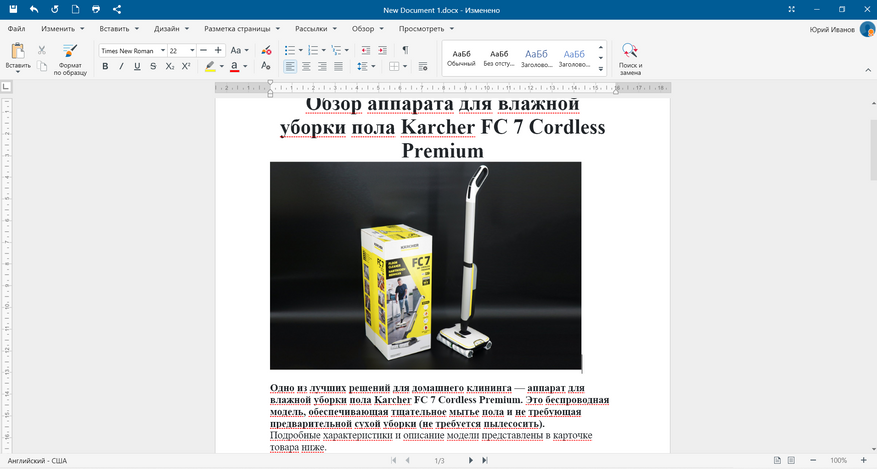Zoom in with status bar plus

(x=864, y=461)
